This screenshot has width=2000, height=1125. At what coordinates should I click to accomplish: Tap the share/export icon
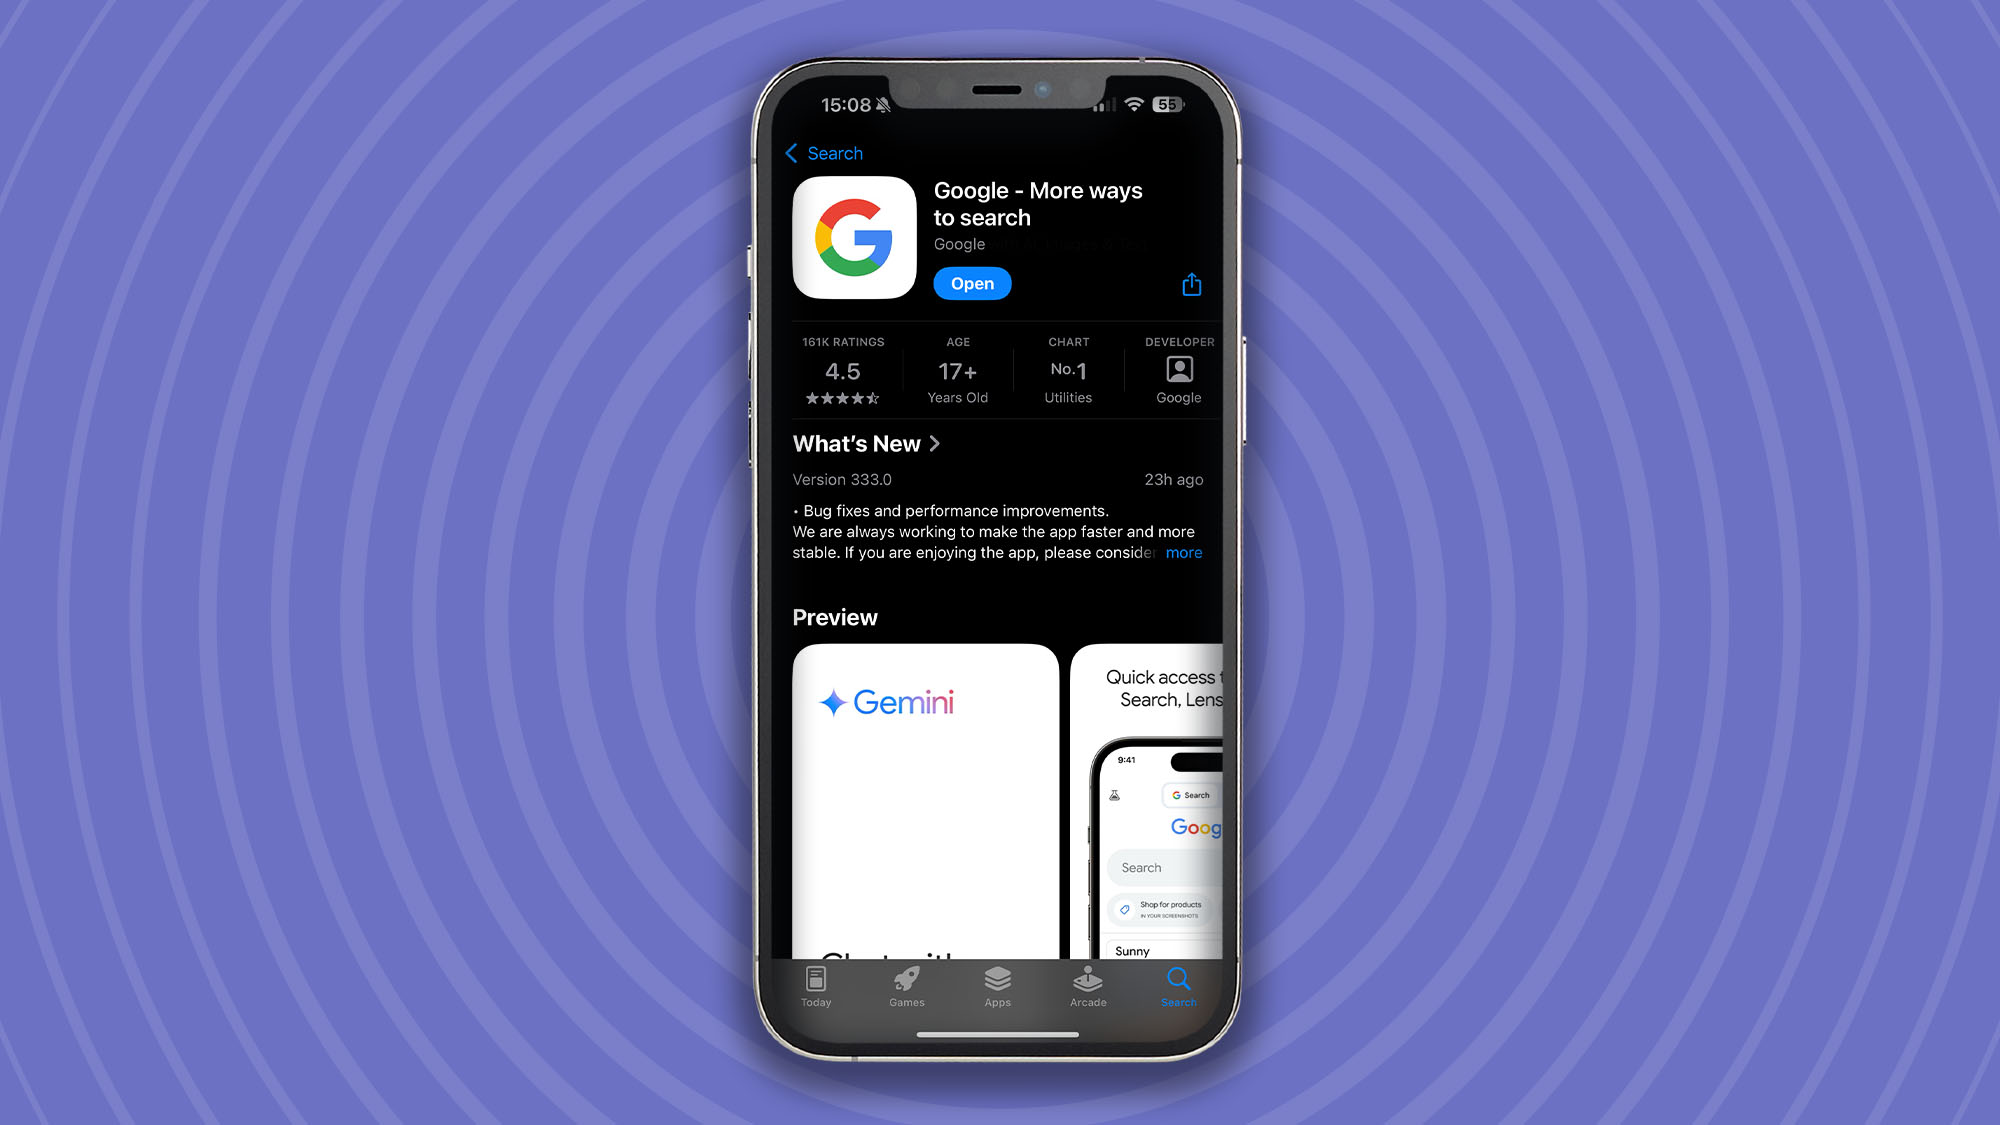[x=1190, y=284]
